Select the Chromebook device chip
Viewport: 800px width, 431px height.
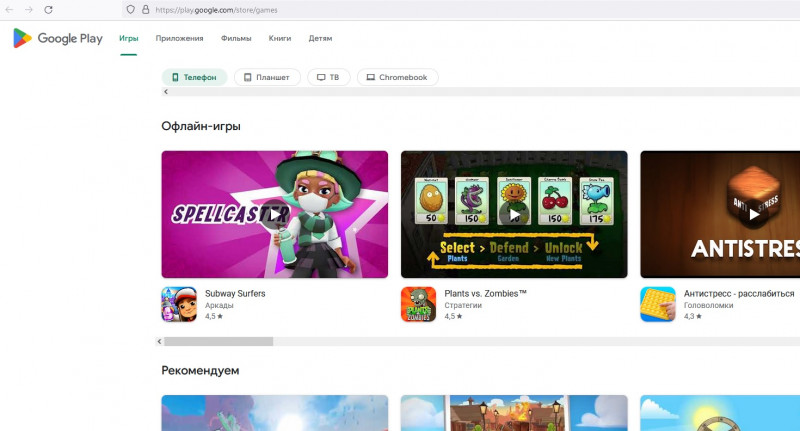[397, 78]
